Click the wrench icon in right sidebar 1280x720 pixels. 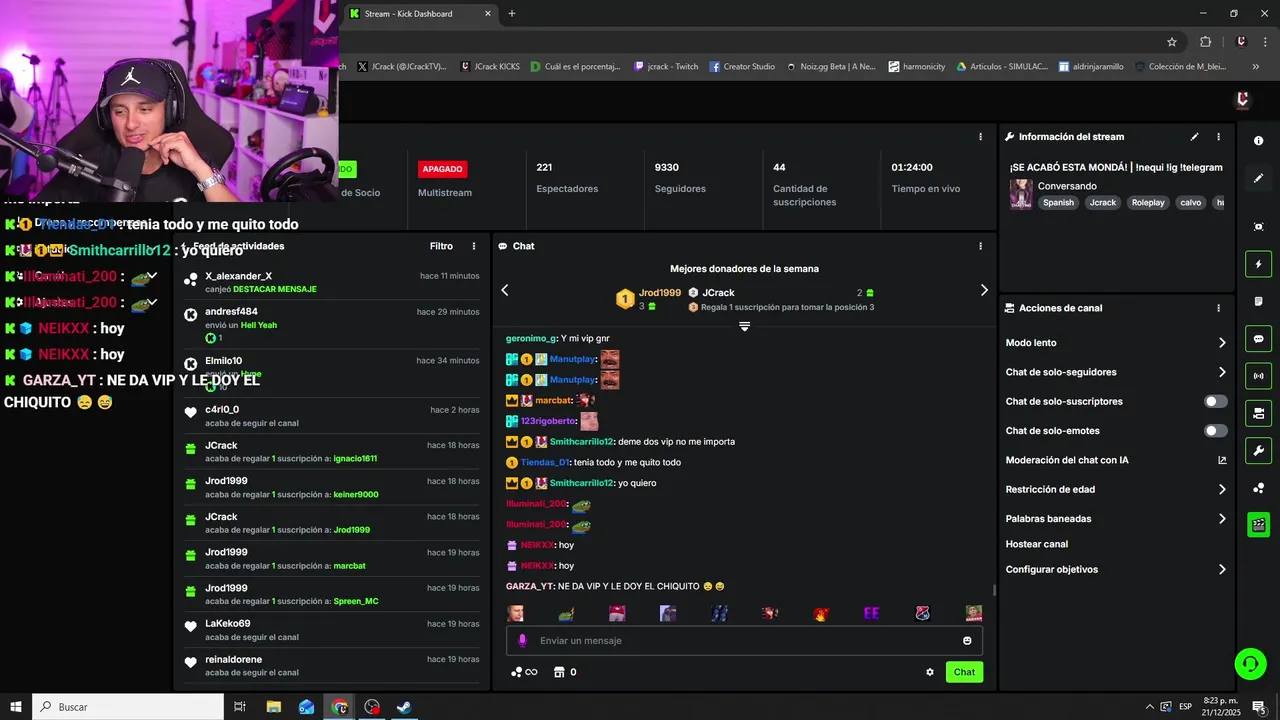(x=1258, y=450)
